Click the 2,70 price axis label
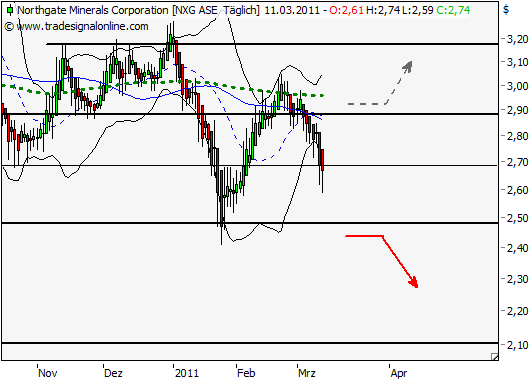This screenshot has height=380, width=531. coord(517,162)
